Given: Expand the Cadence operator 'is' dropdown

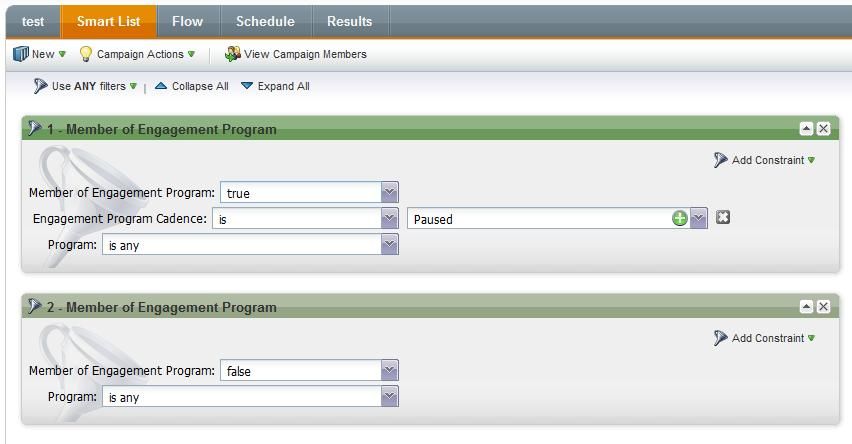Looking at the screenshot, I should 389,219.
